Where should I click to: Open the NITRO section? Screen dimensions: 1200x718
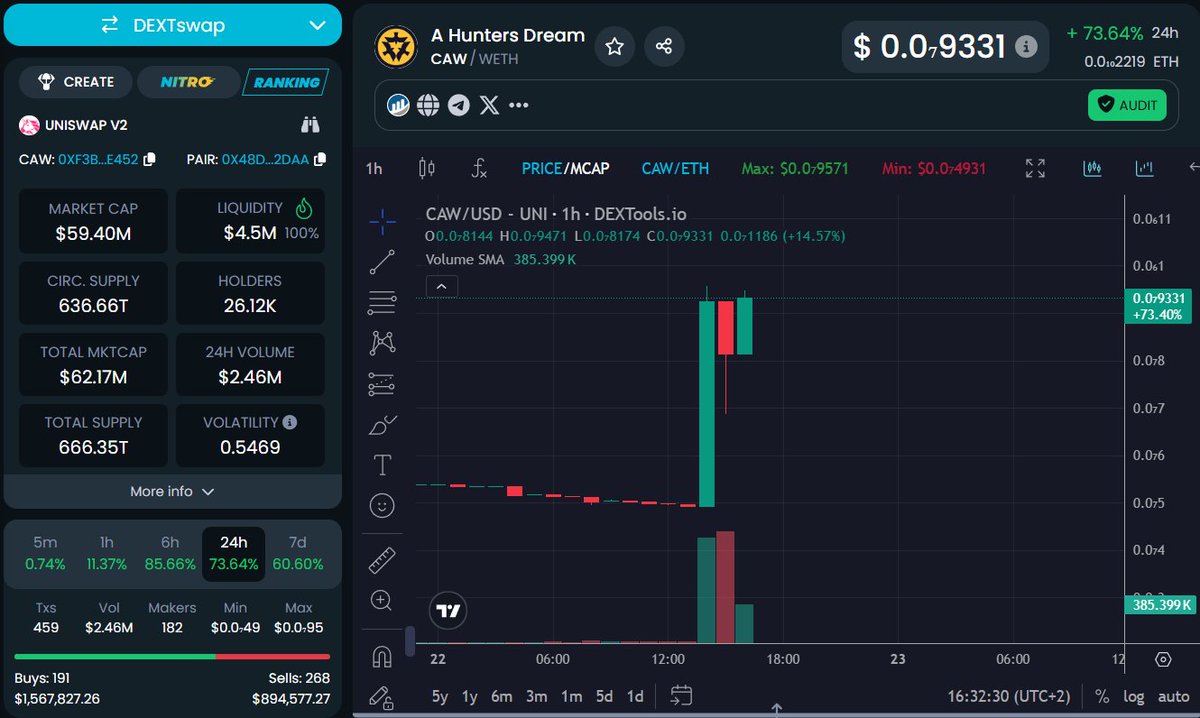click(187, 82)
